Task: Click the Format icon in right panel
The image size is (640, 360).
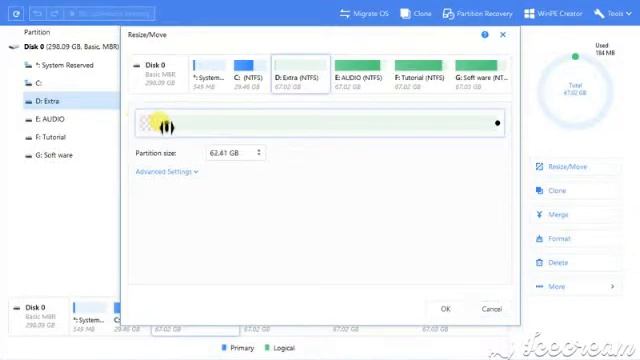Action: (x=539, y=239)
